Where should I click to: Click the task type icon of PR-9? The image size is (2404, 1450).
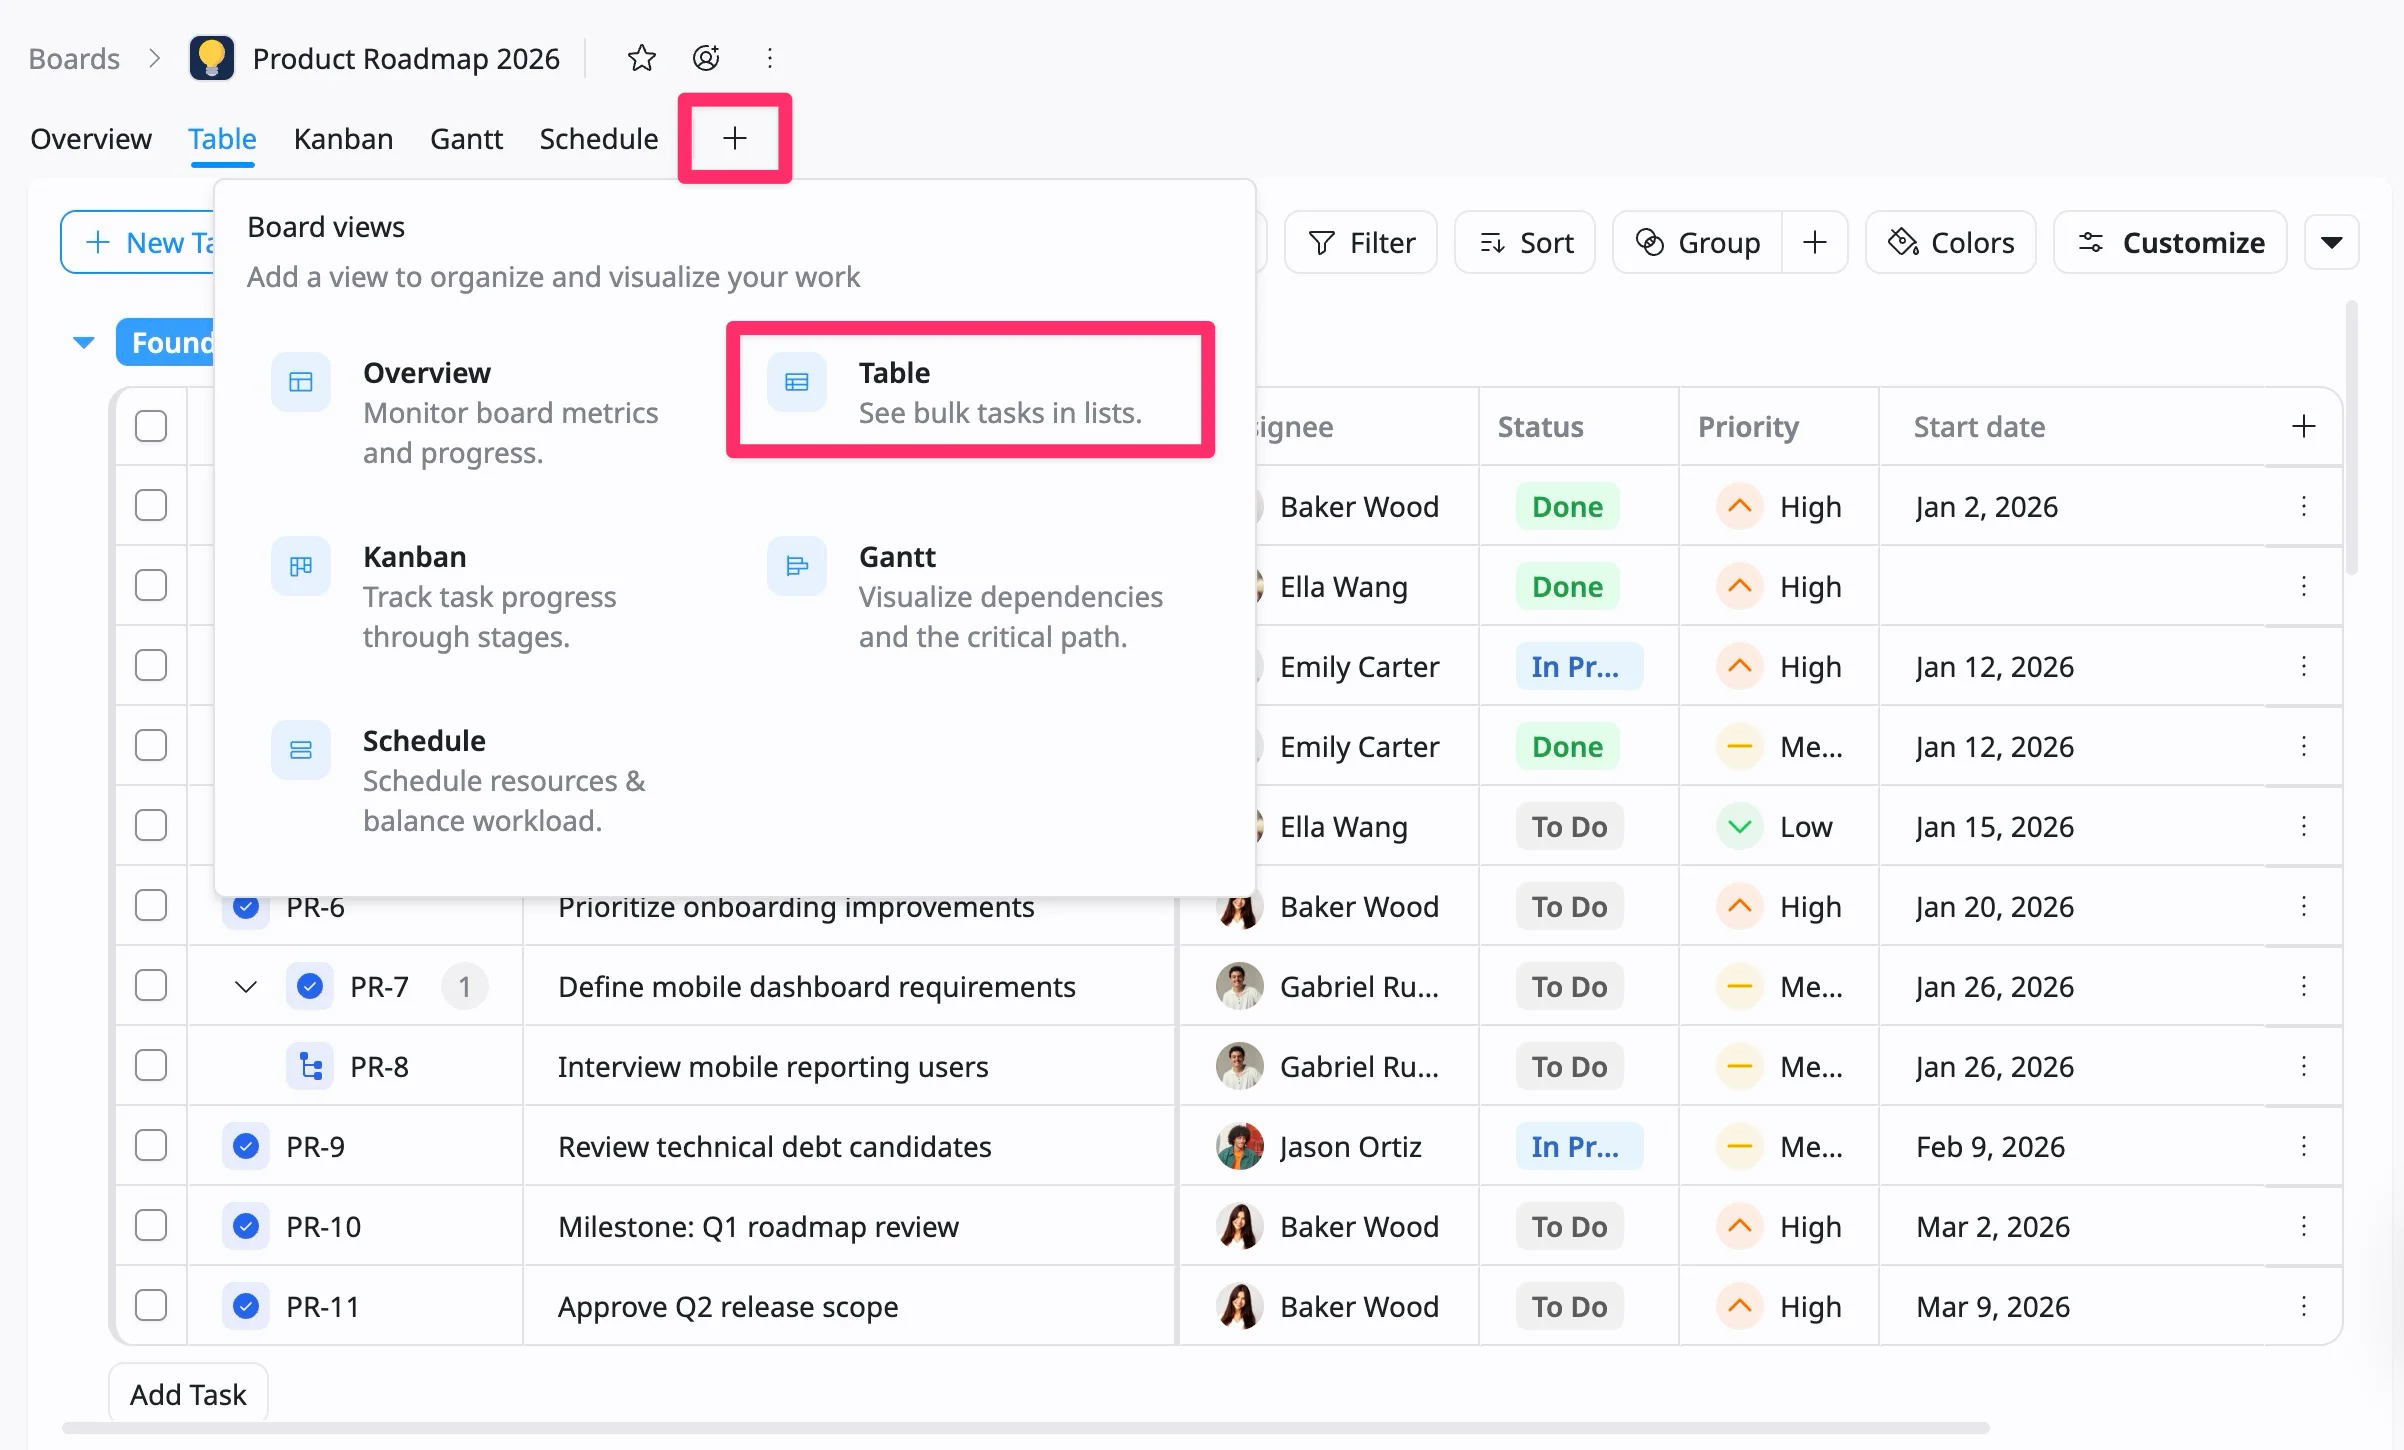[x=246, y=1146]
